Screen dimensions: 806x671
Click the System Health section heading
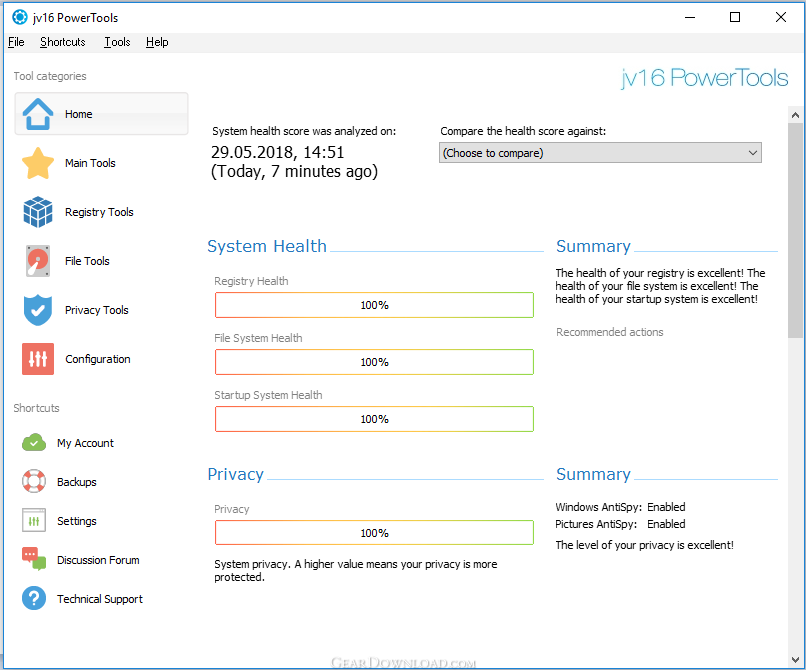point(267,246)
